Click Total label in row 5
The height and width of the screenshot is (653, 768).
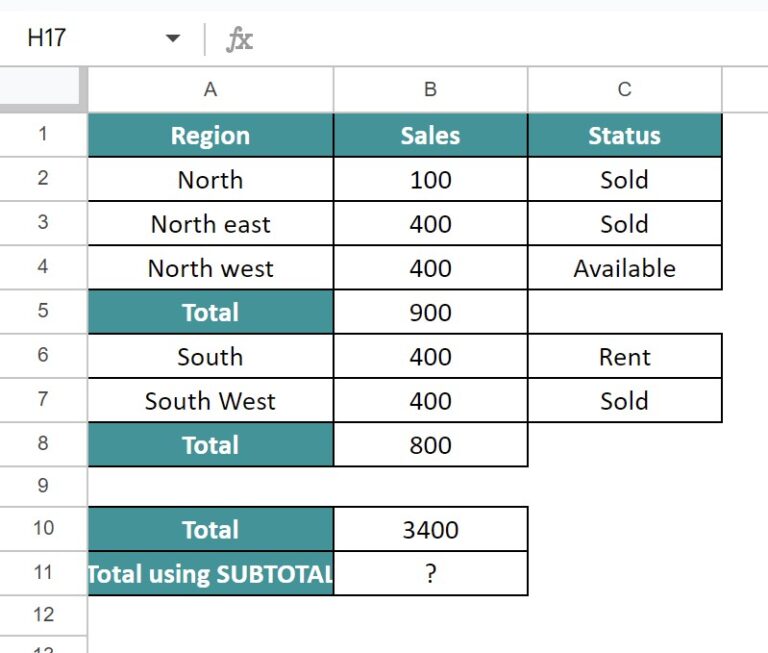[x=211, y=312]
